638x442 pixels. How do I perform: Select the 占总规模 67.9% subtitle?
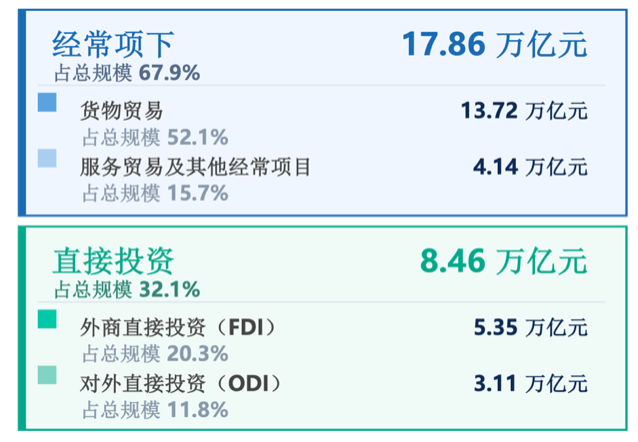(x=127, y=73)
